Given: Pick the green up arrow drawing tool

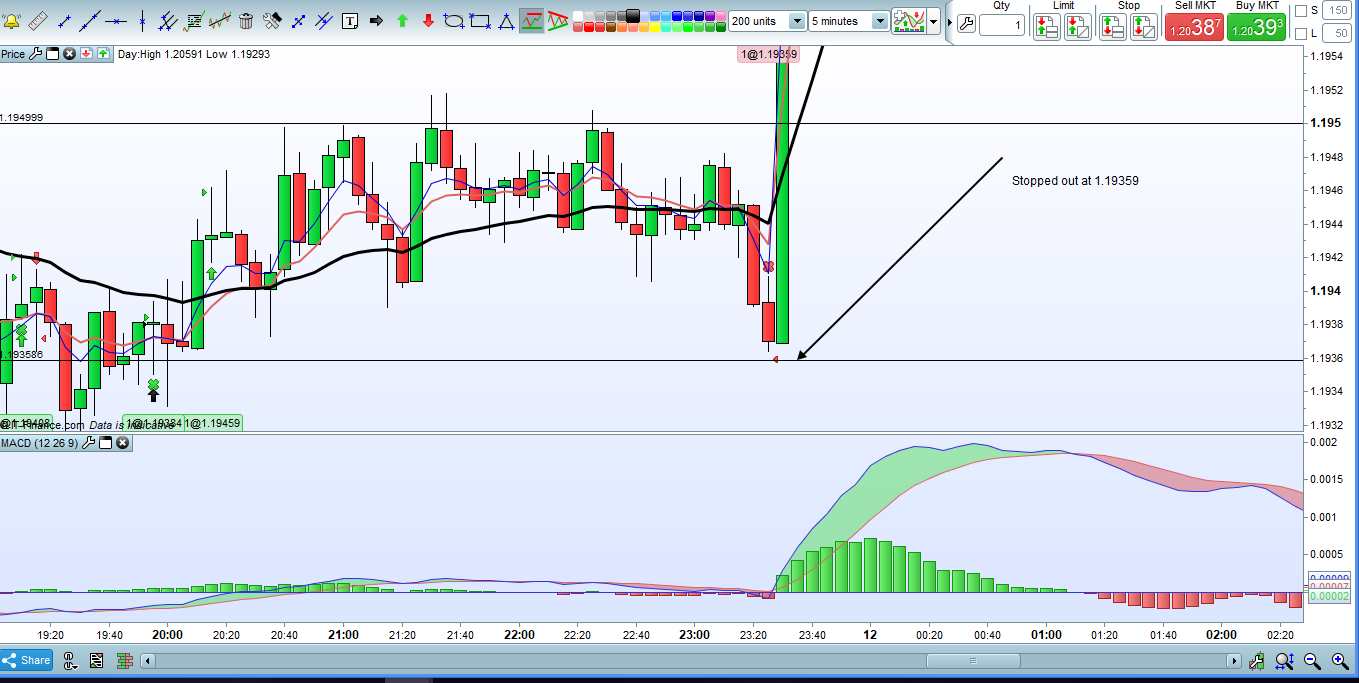Looking at the screenshot, I should [x=402, y=20].
